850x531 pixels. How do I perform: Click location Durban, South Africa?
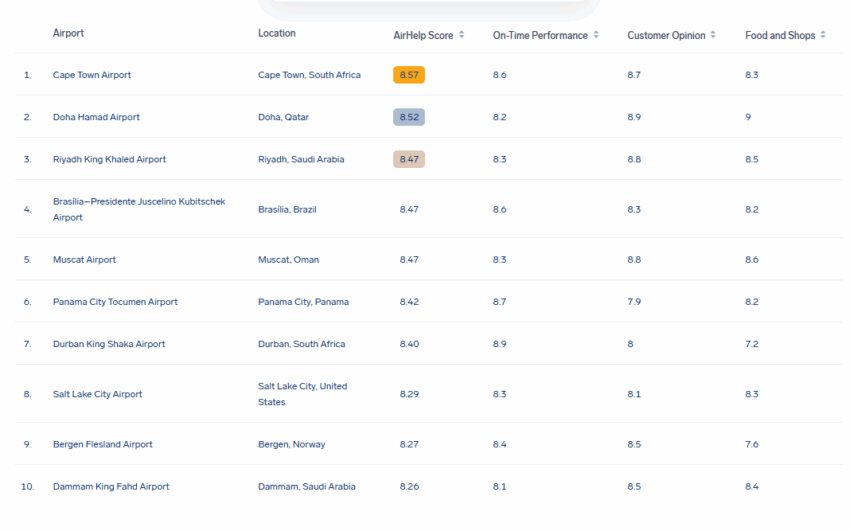[x=301, y=344]
